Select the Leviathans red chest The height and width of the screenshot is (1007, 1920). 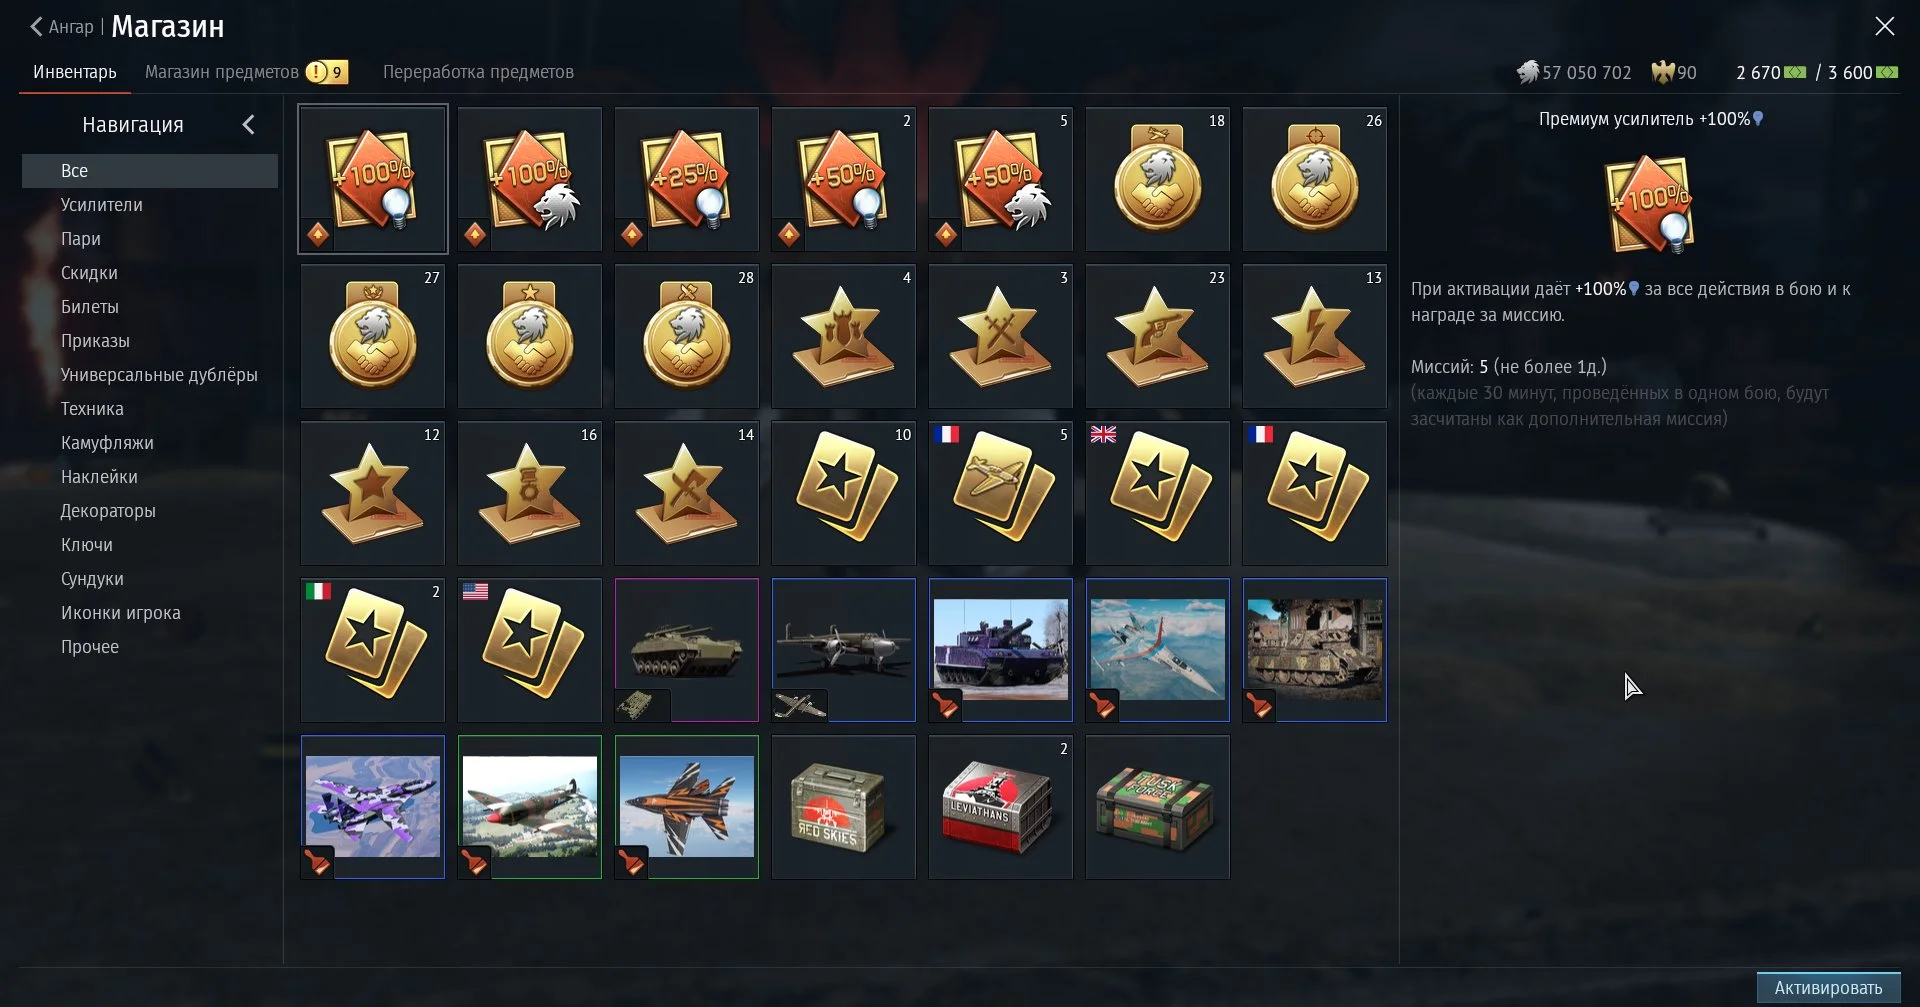point(1000,807)
